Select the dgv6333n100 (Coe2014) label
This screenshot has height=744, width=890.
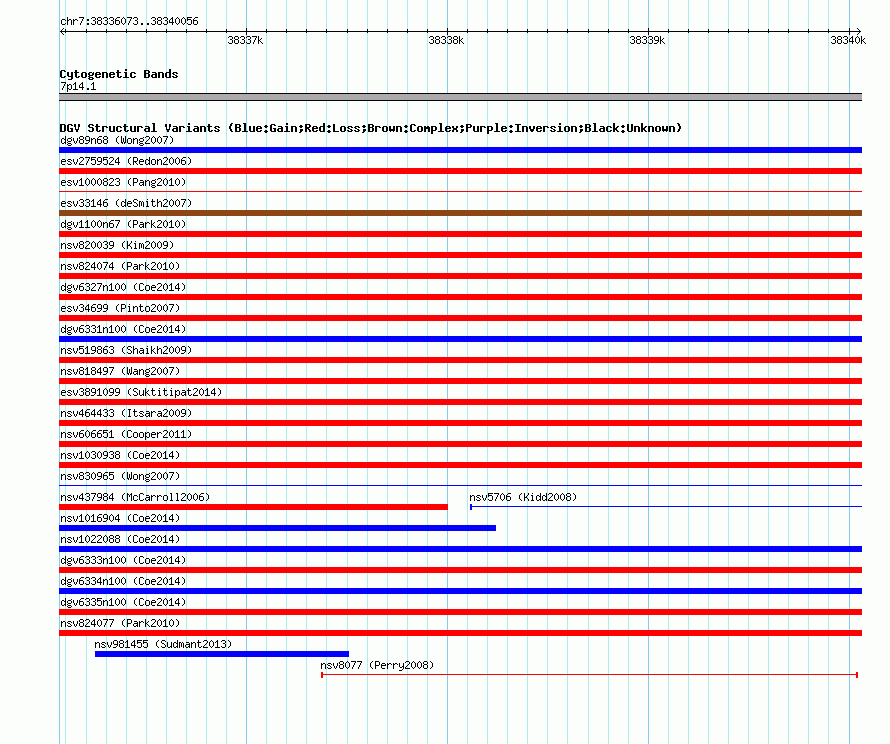[123, 560]
